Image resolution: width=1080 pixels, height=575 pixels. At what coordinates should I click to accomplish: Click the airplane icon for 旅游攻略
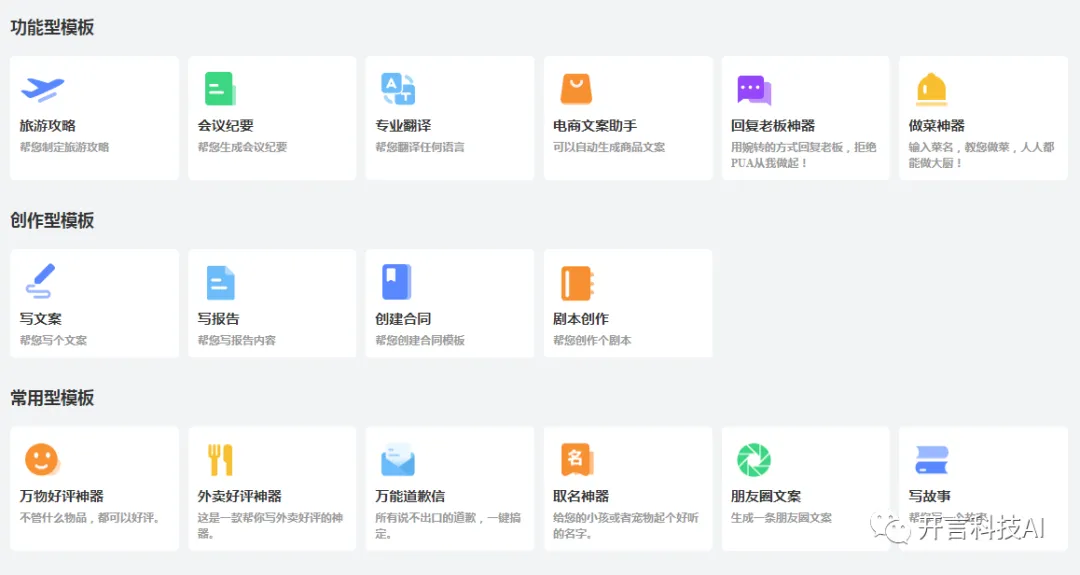tap(43, 90)
